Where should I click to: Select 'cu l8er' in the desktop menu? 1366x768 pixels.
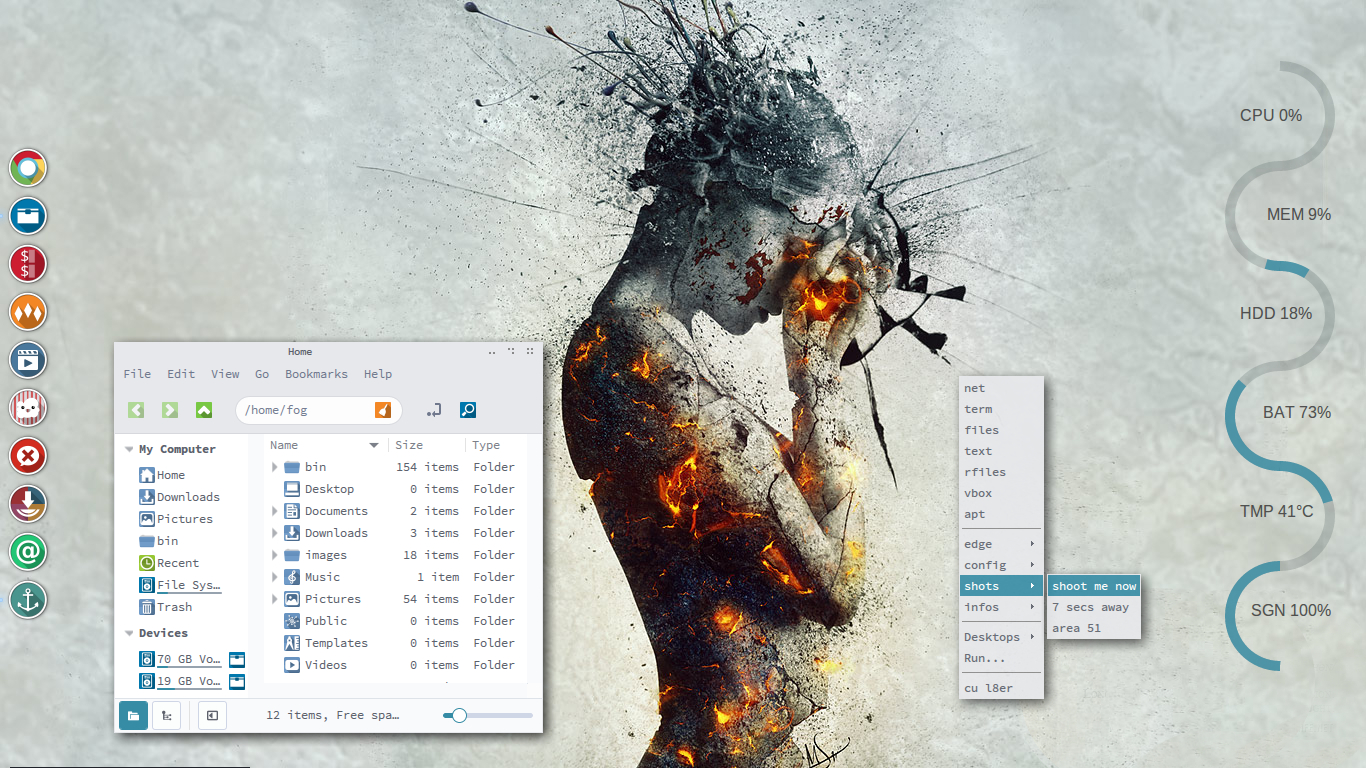point(1001,688)
